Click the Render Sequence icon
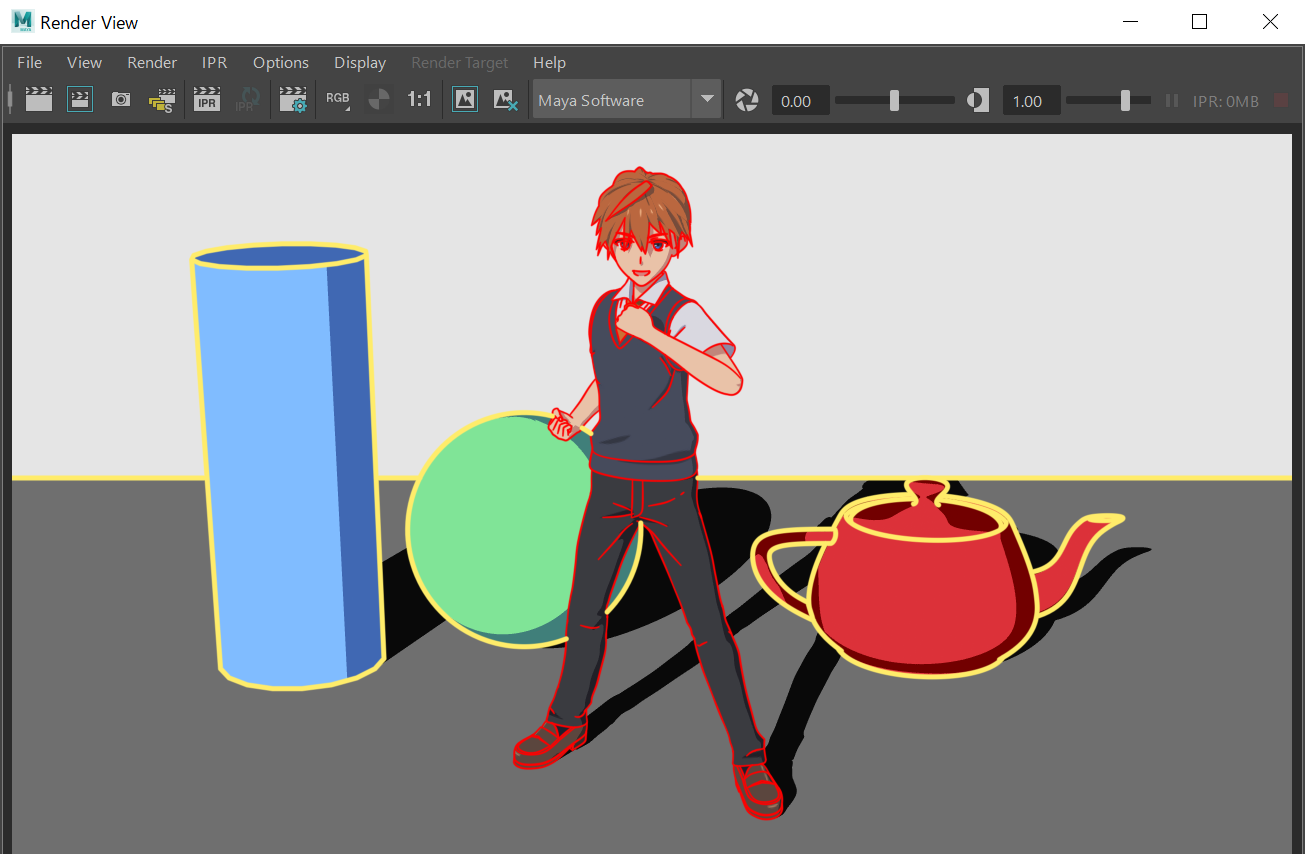Screen dimensions: 1305x854 (161, 100)
